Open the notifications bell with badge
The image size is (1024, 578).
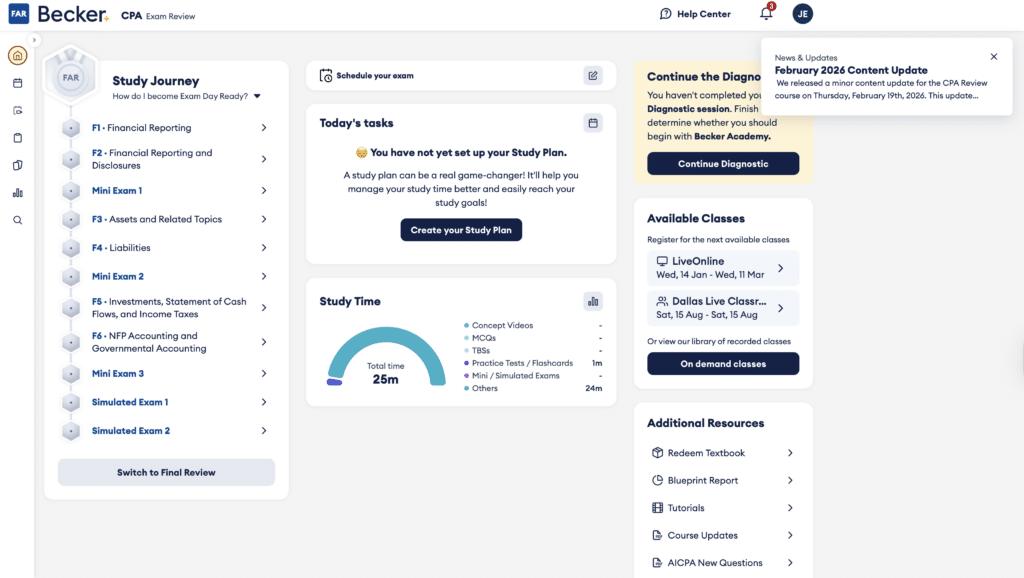[x=765, y=13]
